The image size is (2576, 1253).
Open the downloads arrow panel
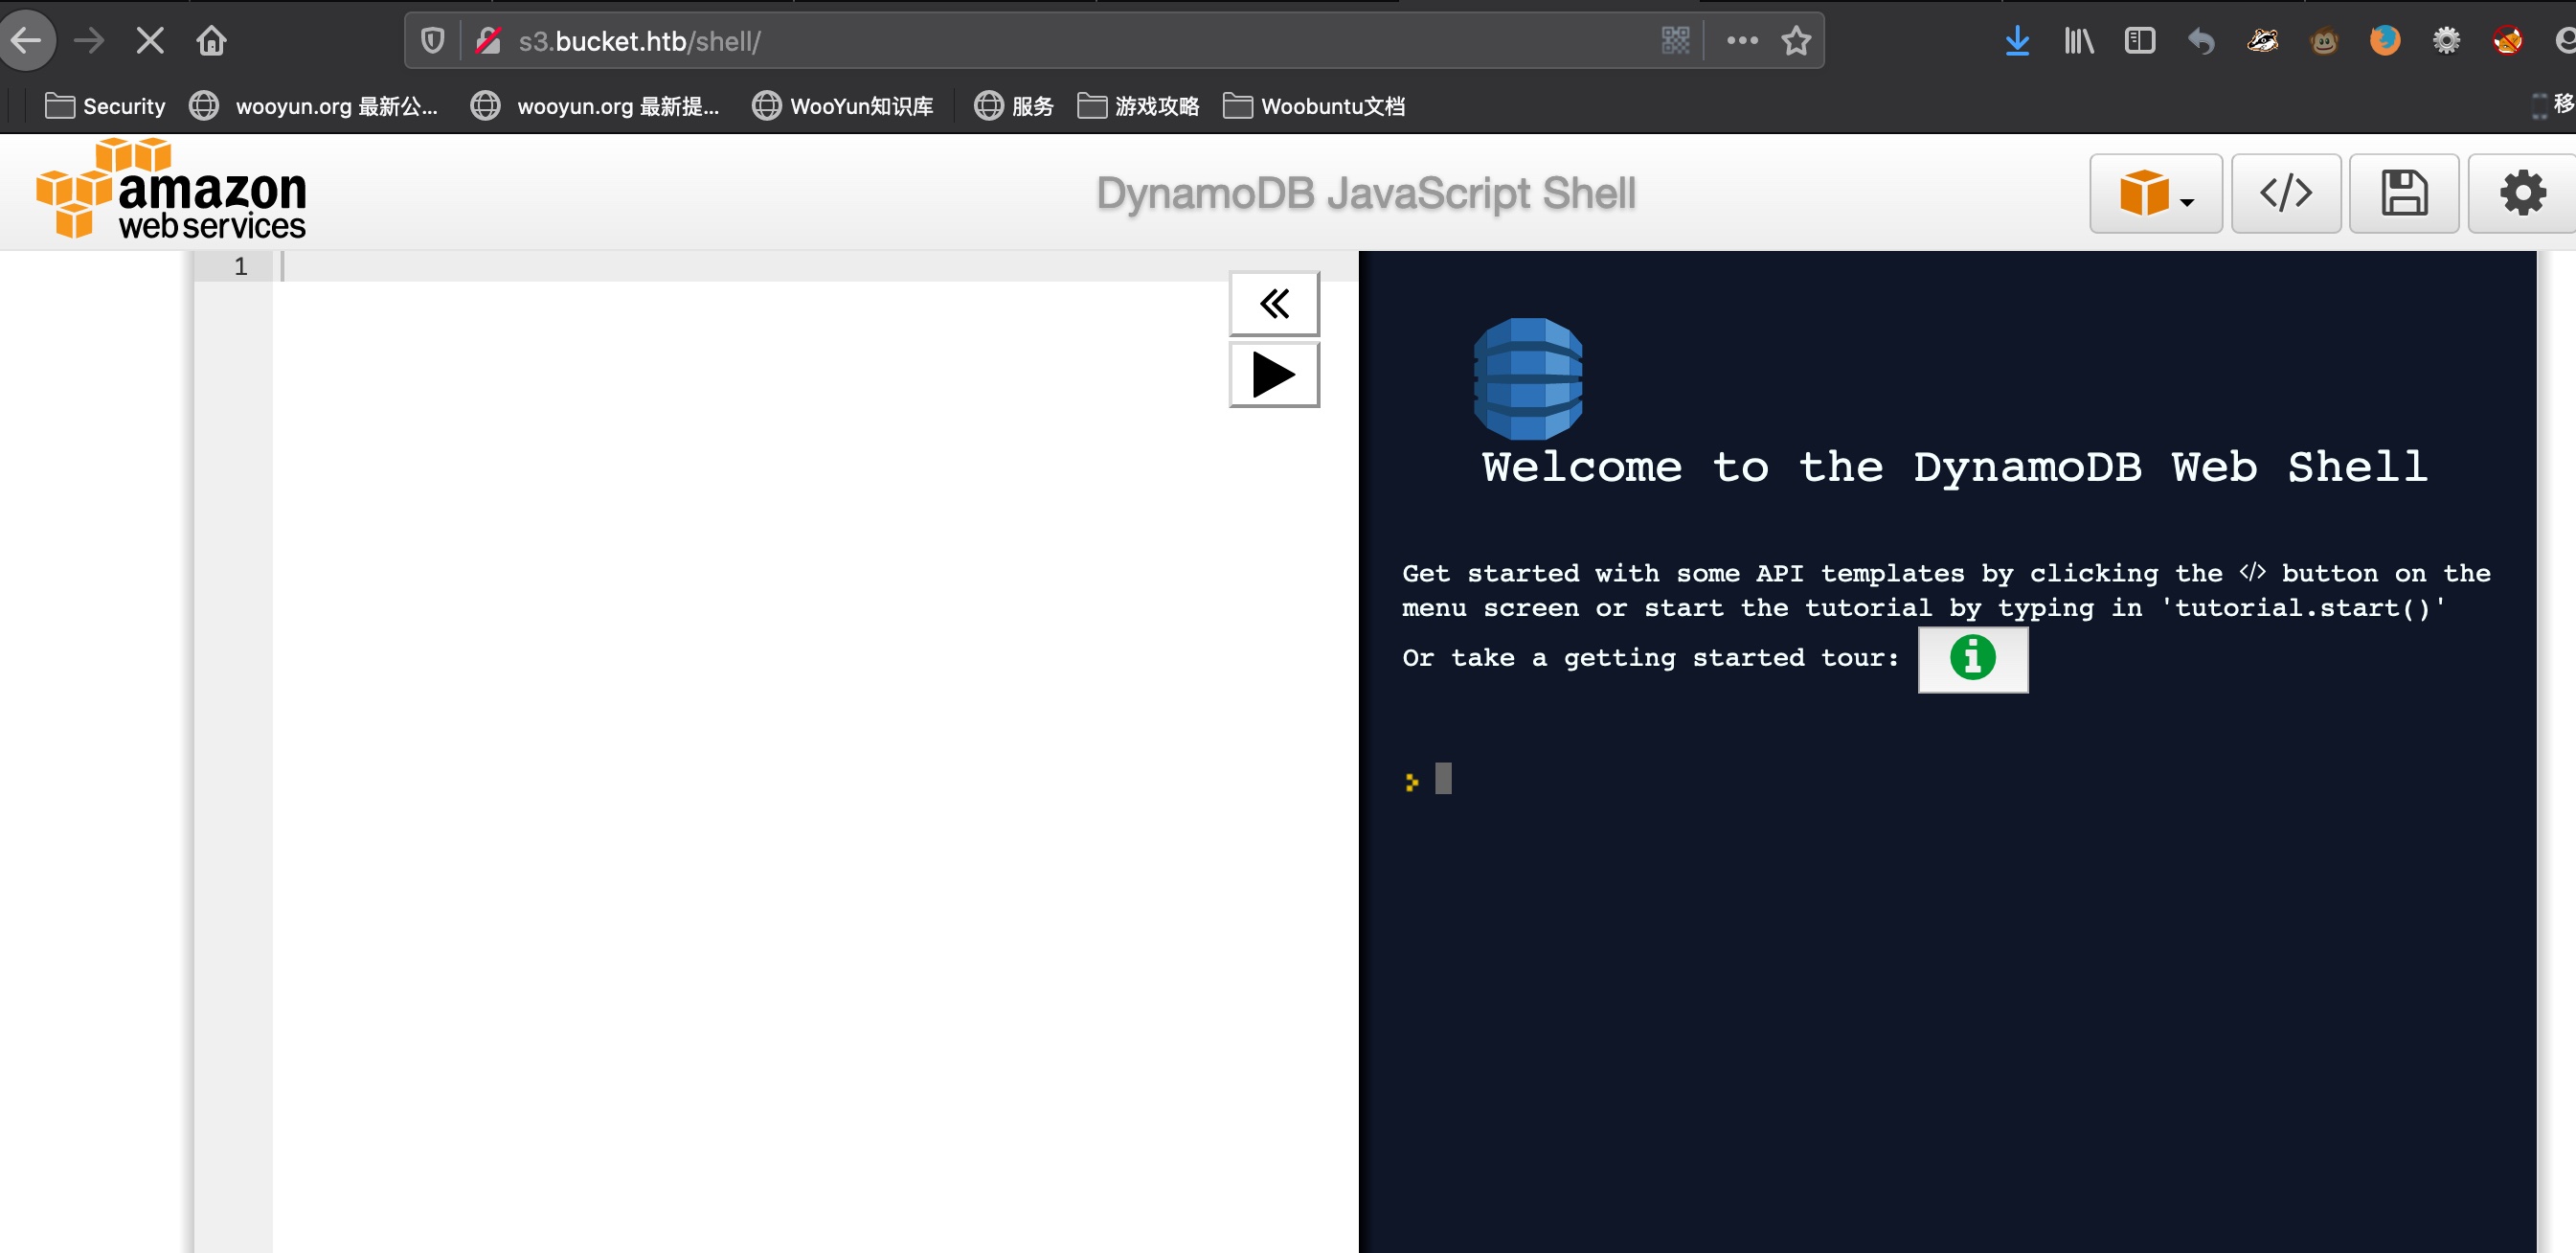tap(2017, 41)
